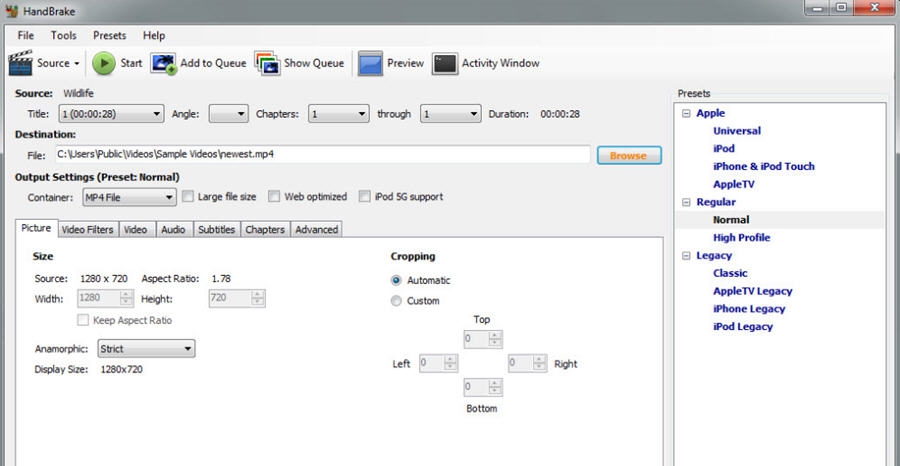Screen dimensions: 900x466
Task: Click the Left crop spinner
Action: (439, 363)
